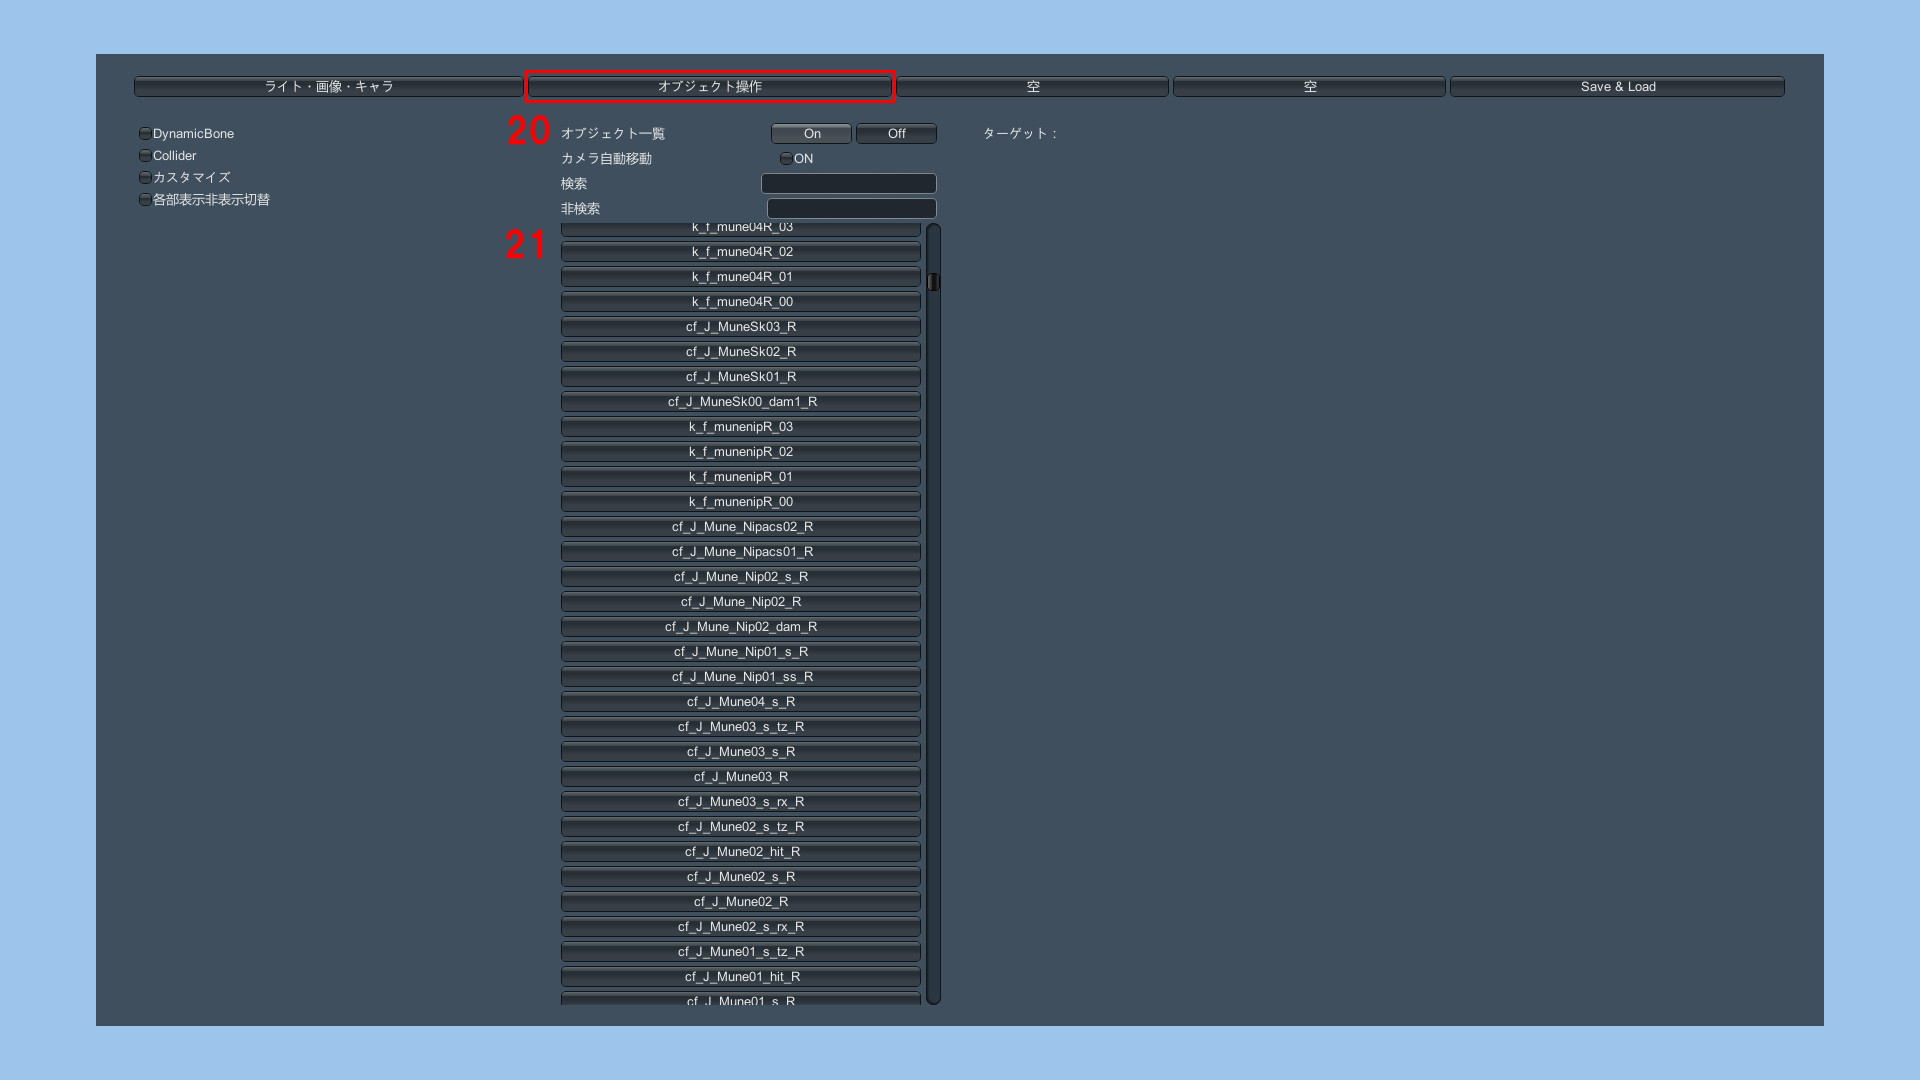Click the object list scrollbar handle
The height and width of the screenshot is (1080, 1920).
tap(933, 282)
